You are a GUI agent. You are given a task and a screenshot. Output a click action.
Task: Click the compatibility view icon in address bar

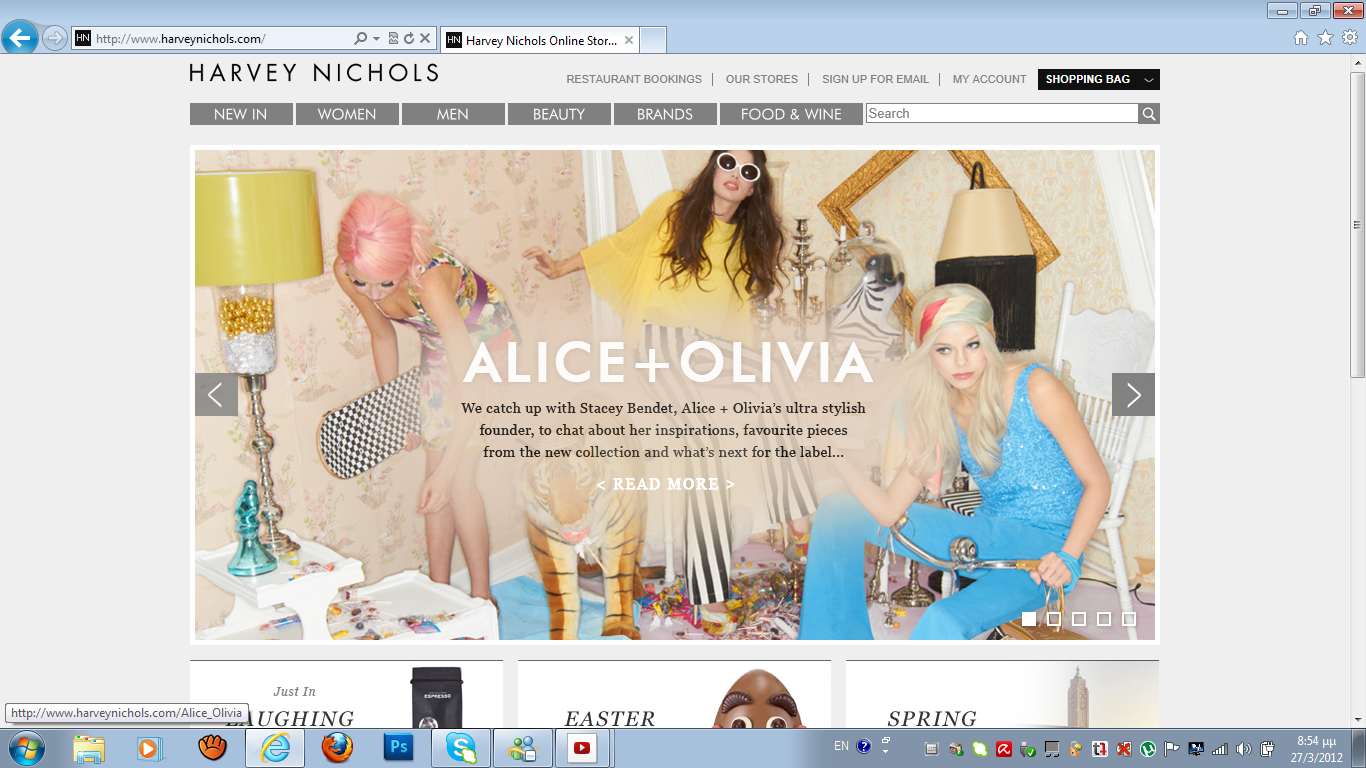pos(393,39)
